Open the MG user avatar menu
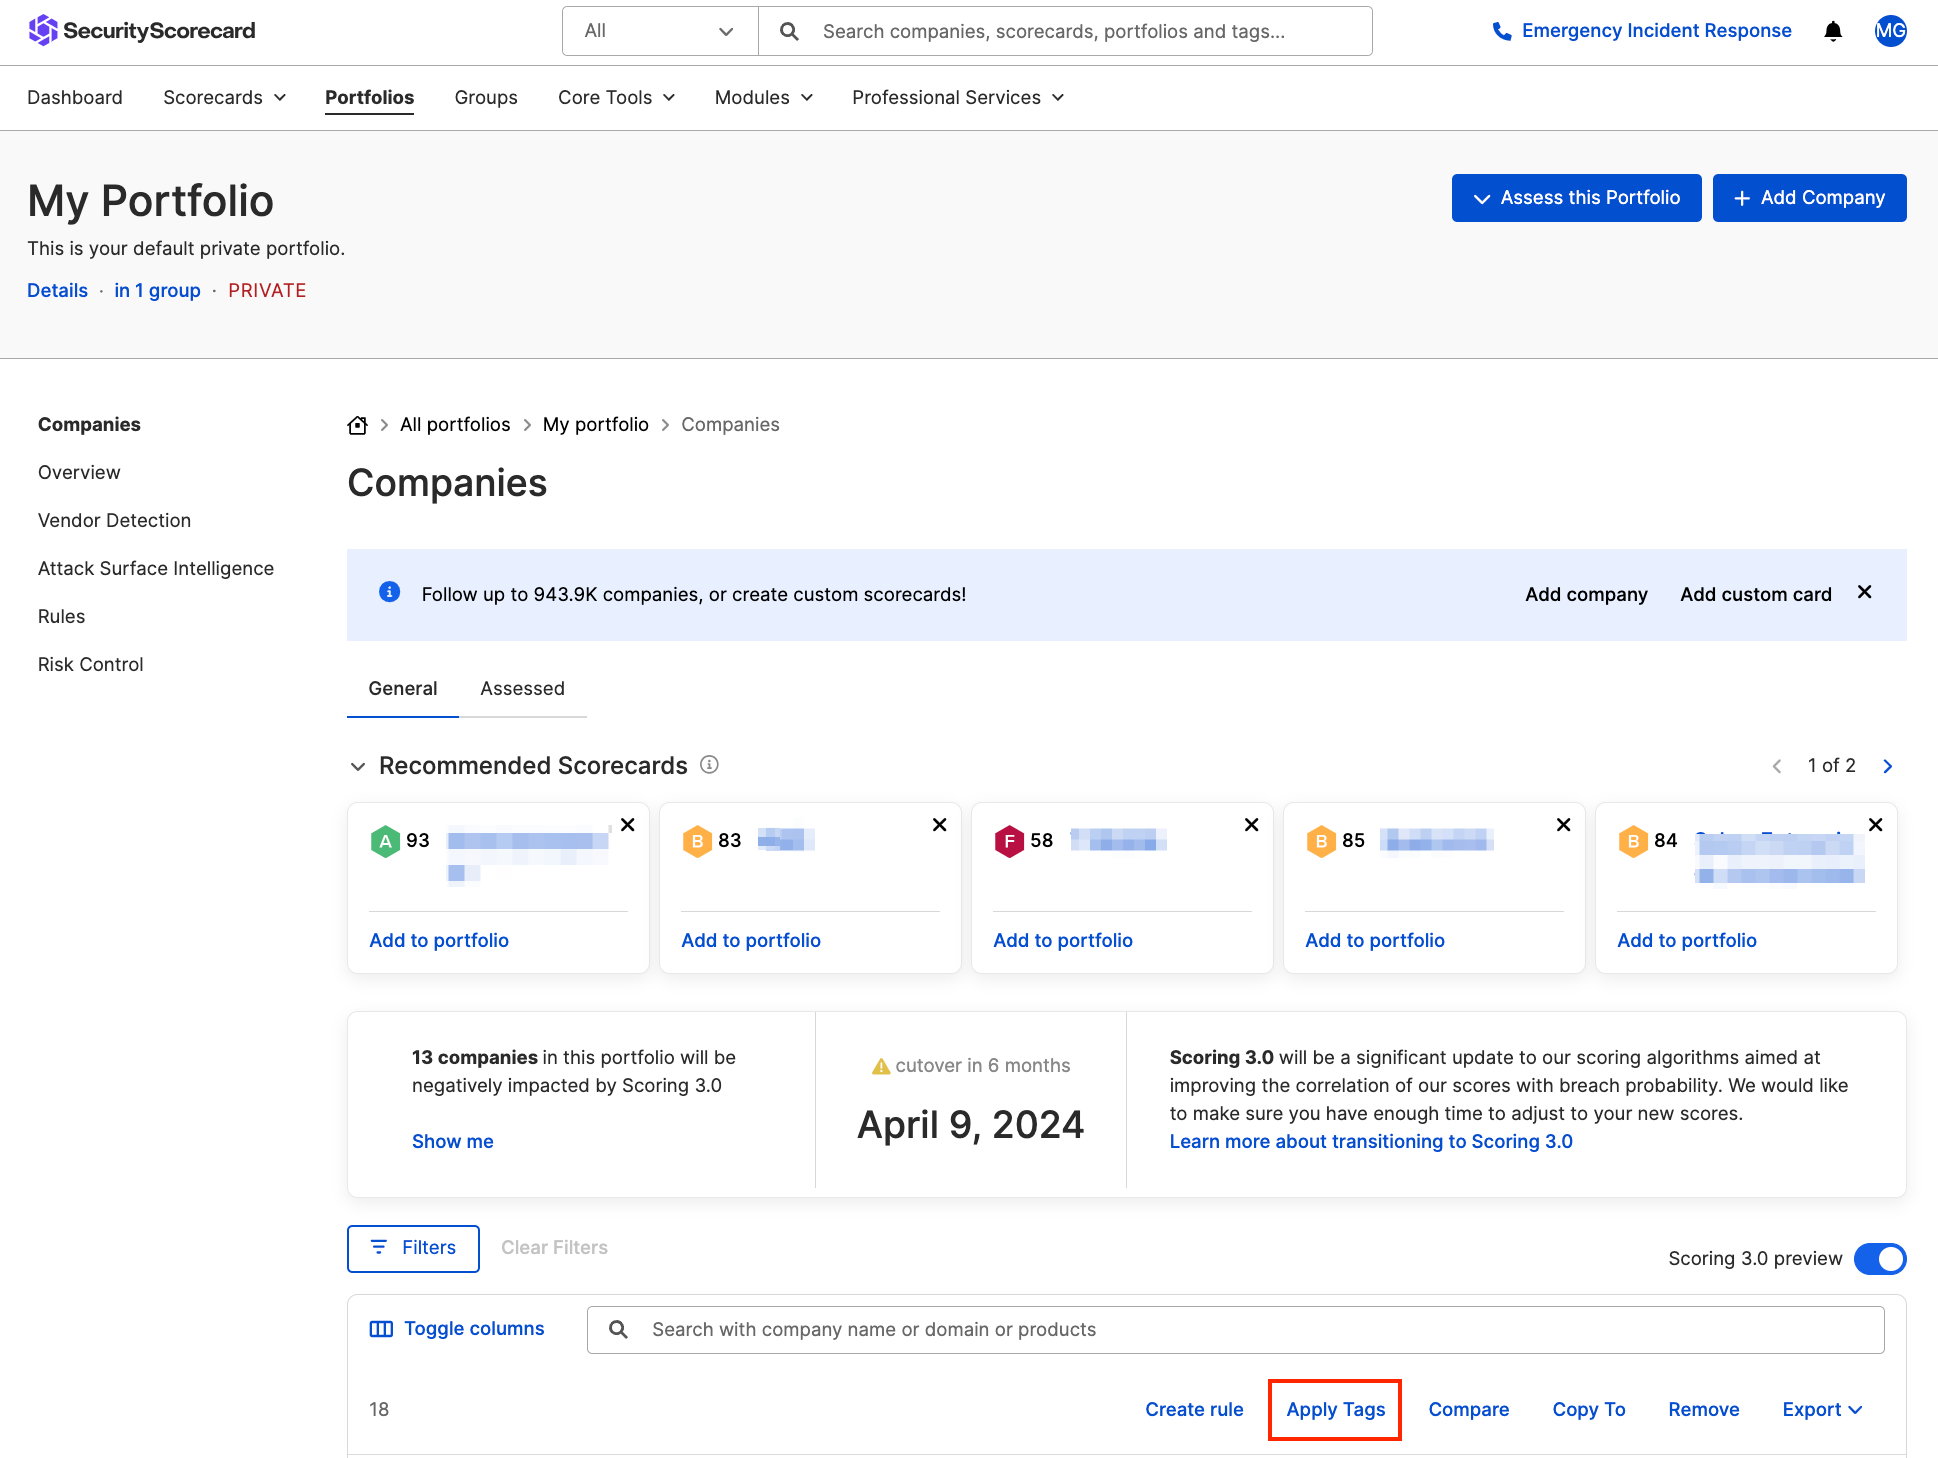 1890,31
